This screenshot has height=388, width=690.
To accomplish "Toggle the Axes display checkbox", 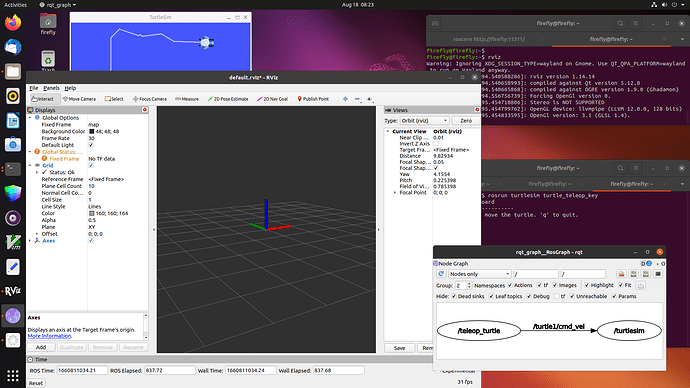I will (91, 241).
